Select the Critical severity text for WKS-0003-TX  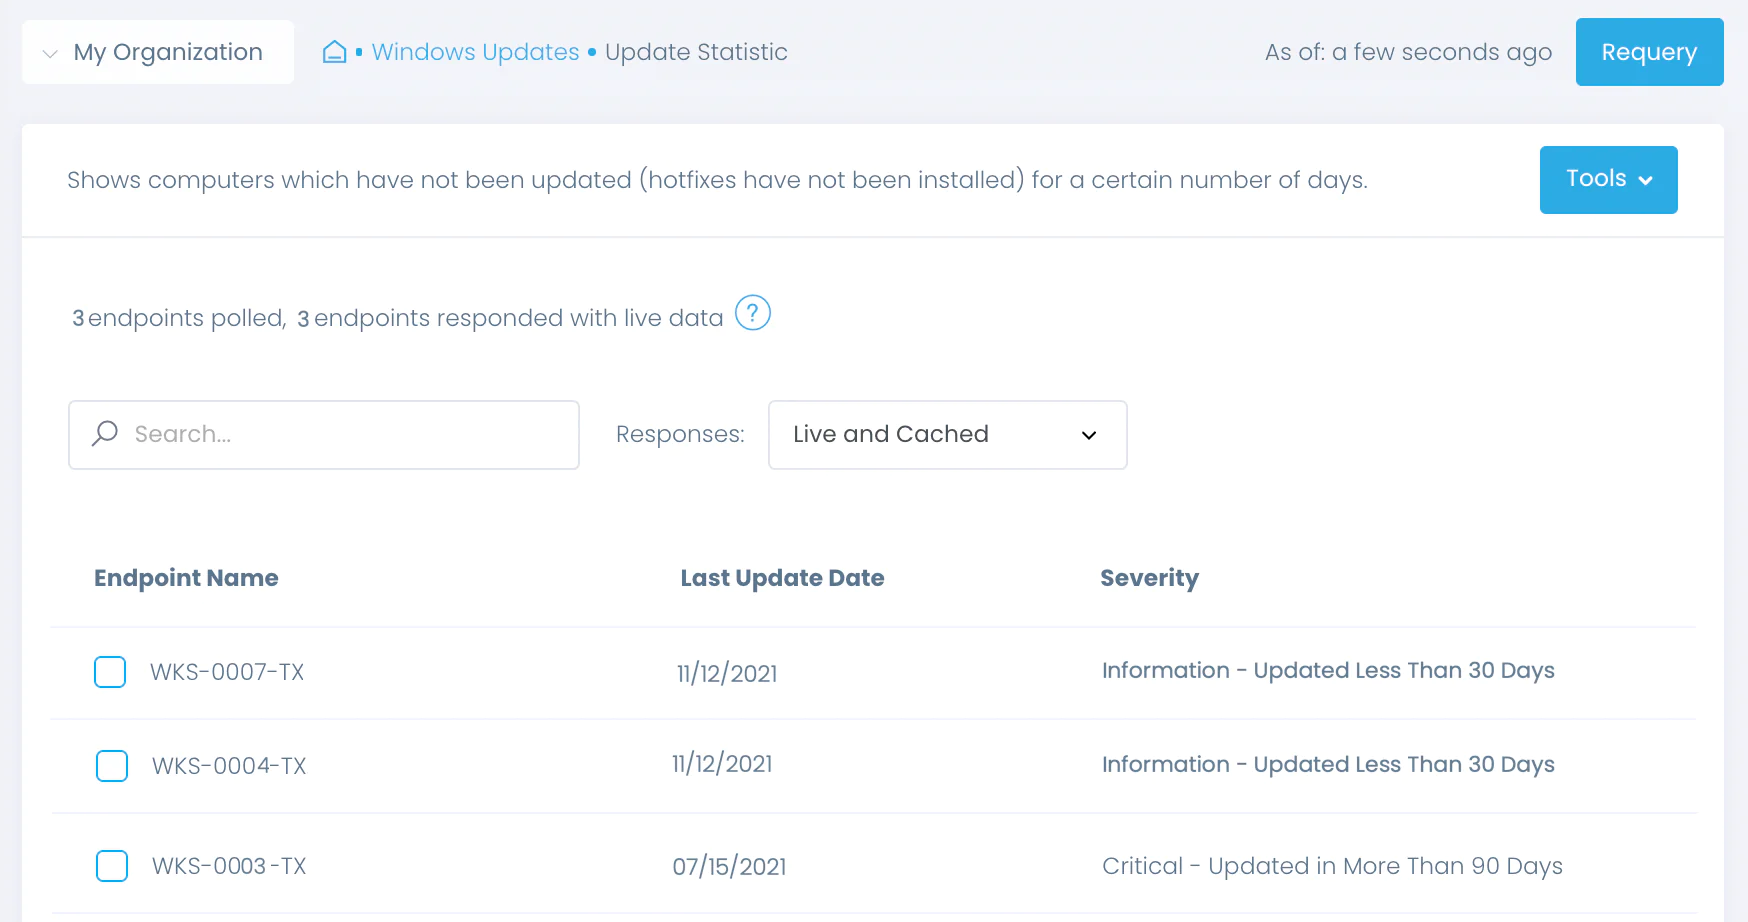click(1332, 866)
